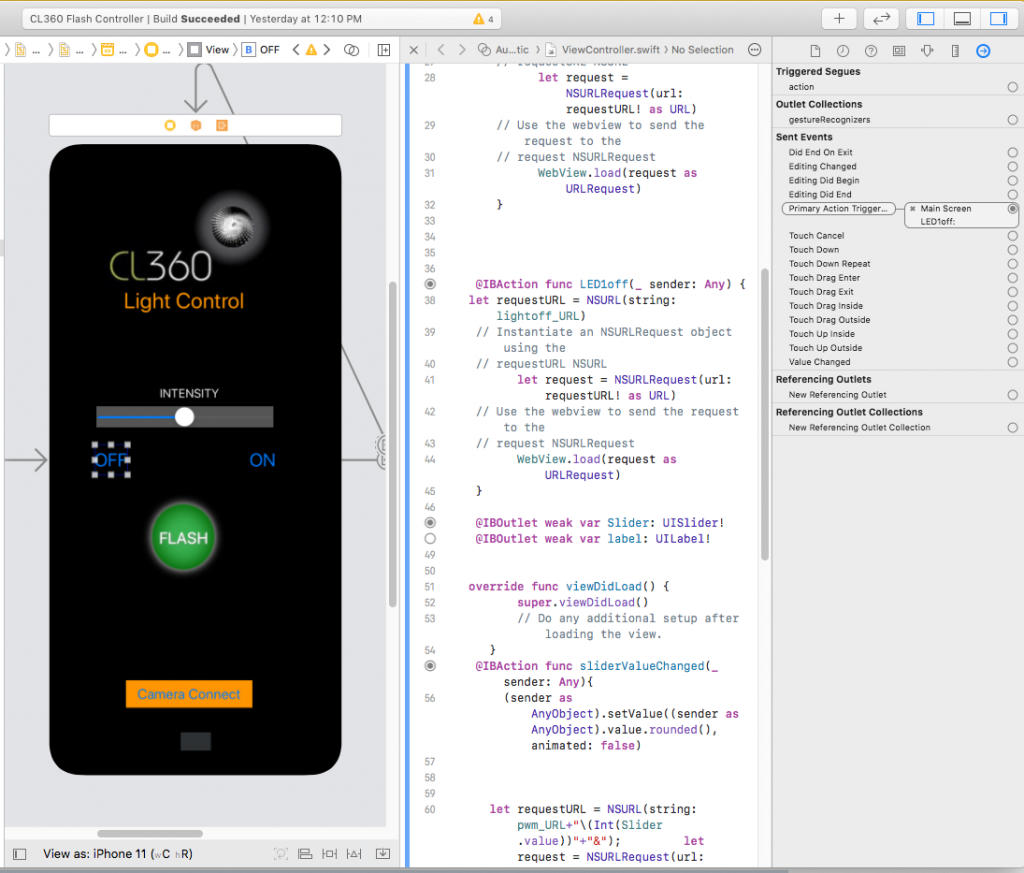
Task: Click the code review arrows button
Action: 881,19
